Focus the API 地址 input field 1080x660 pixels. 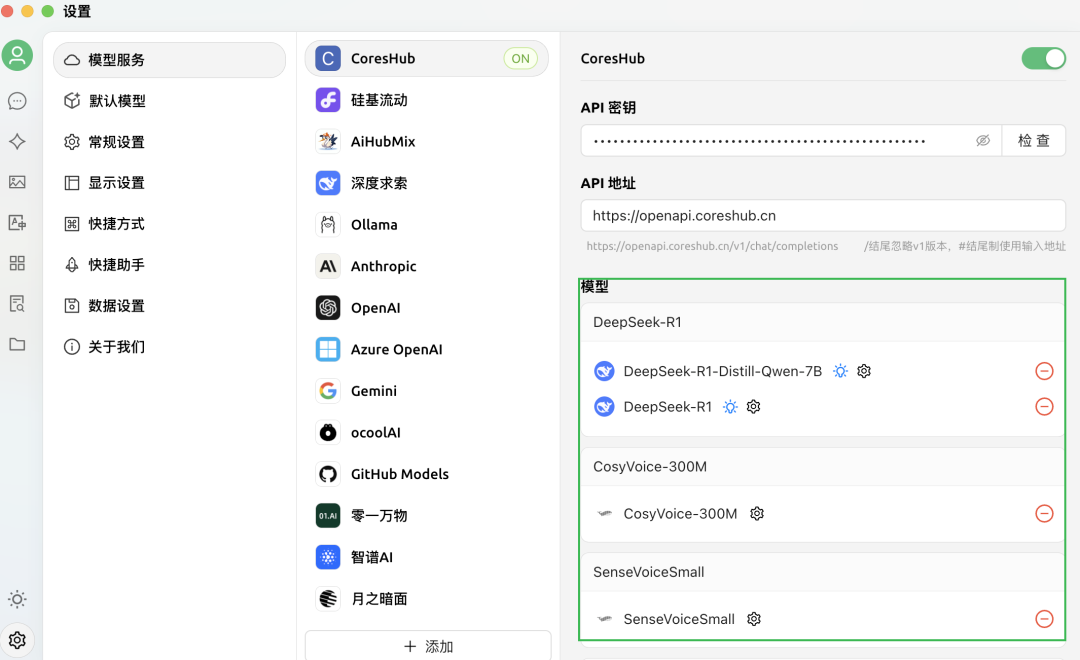click(x=823, y=216)
